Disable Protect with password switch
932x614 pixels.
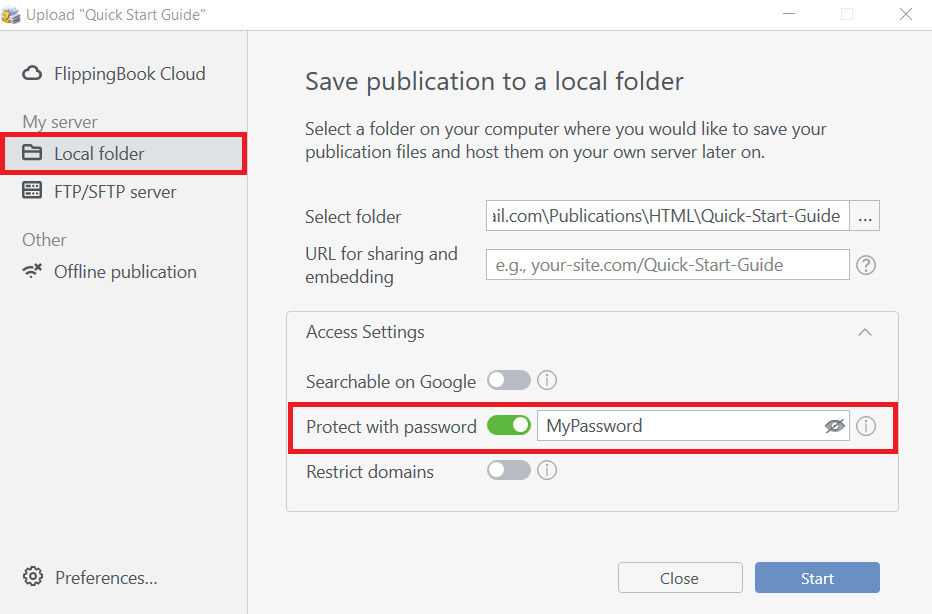[509, 426]
